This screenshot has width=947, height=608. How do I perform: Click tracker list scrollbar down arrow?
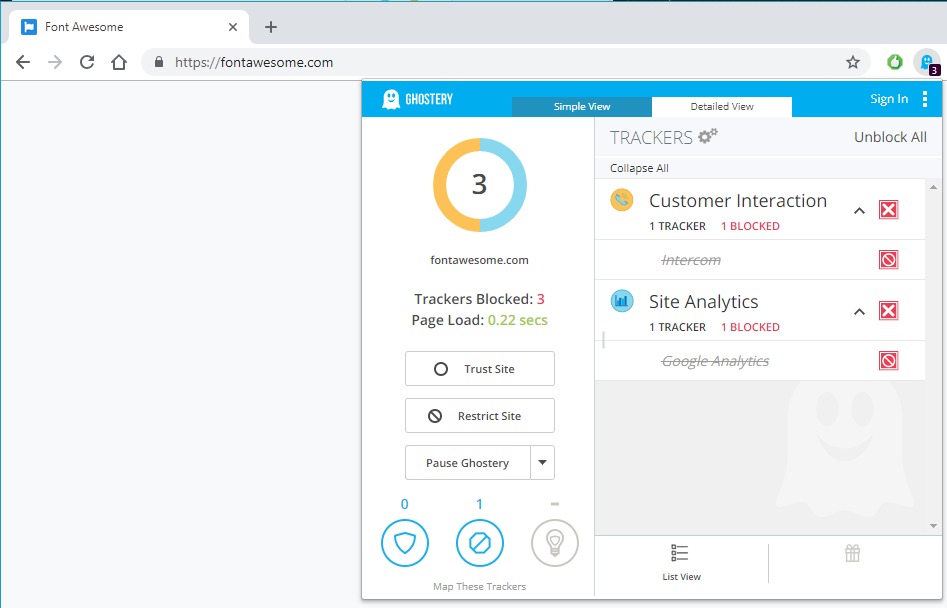click(x=933, y=526)
